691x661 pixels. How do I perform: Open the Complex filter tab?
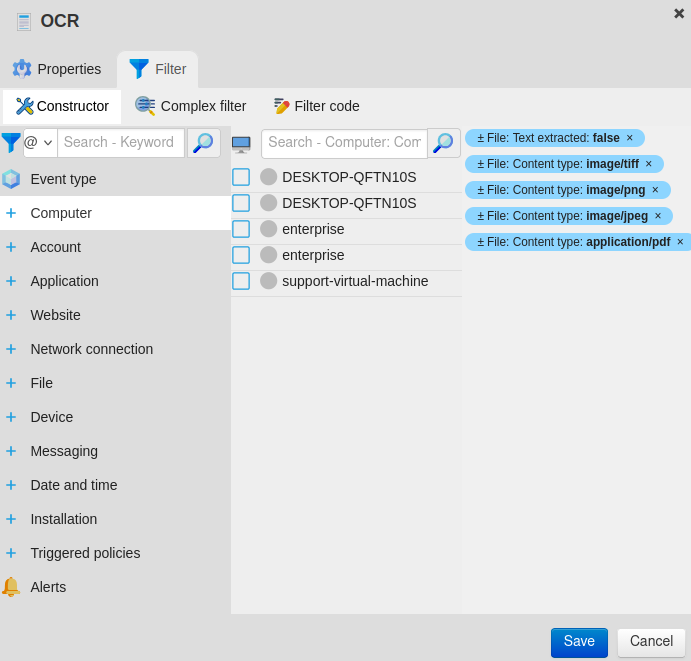[x=191, y=106]
